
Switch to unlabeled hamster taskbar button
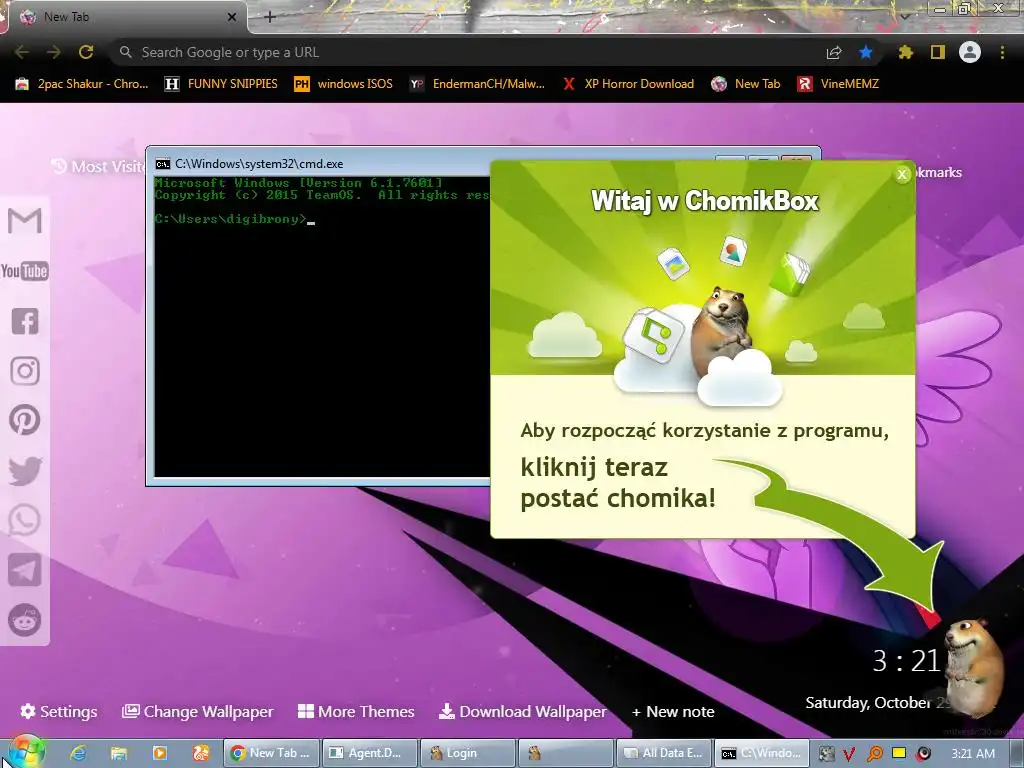566,753
